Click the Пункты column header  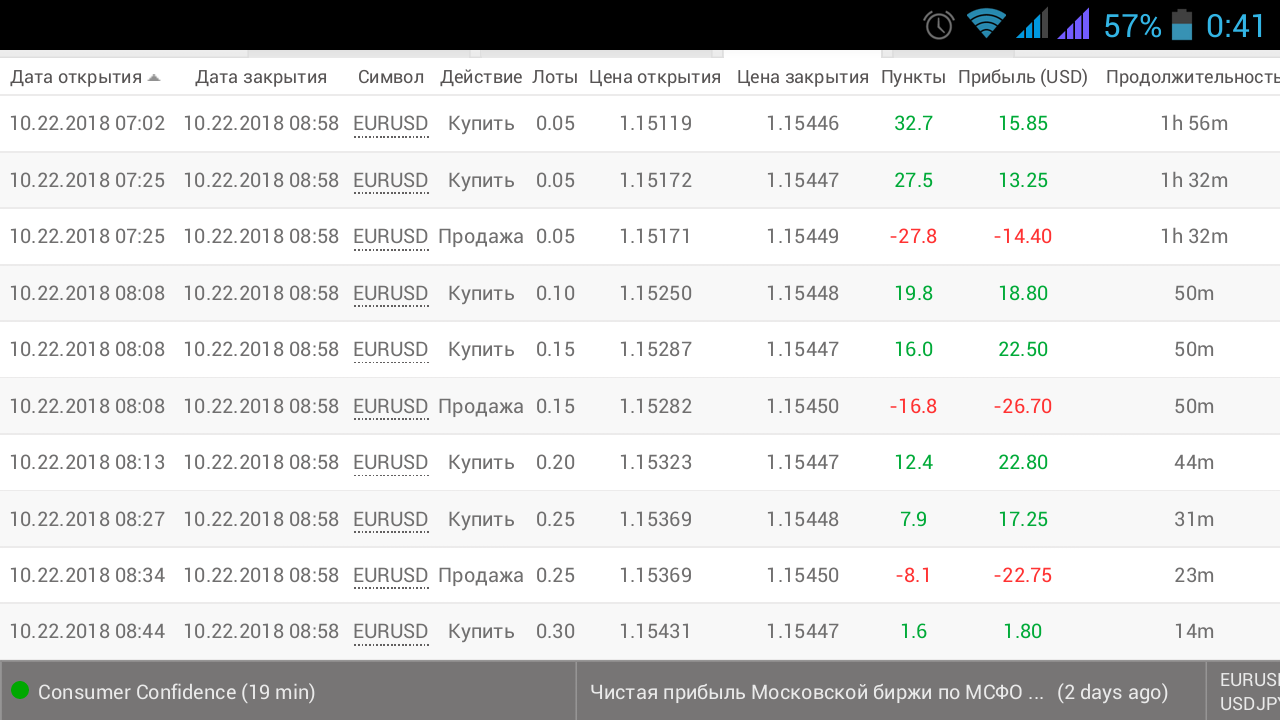[x=913, y=77]
